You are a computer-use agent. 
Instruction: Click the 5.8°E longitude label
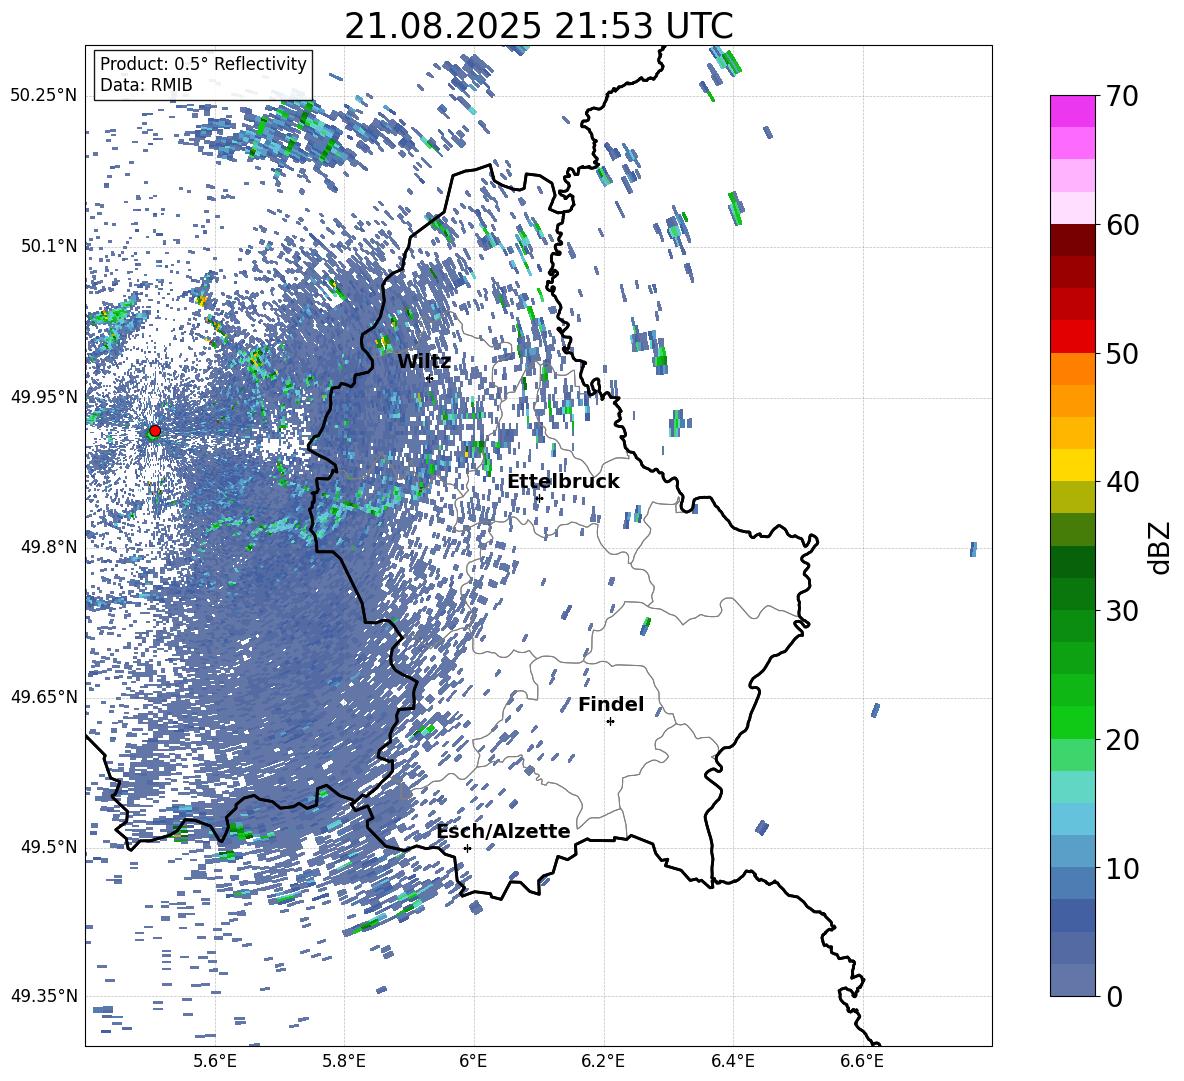(344, 1061)
